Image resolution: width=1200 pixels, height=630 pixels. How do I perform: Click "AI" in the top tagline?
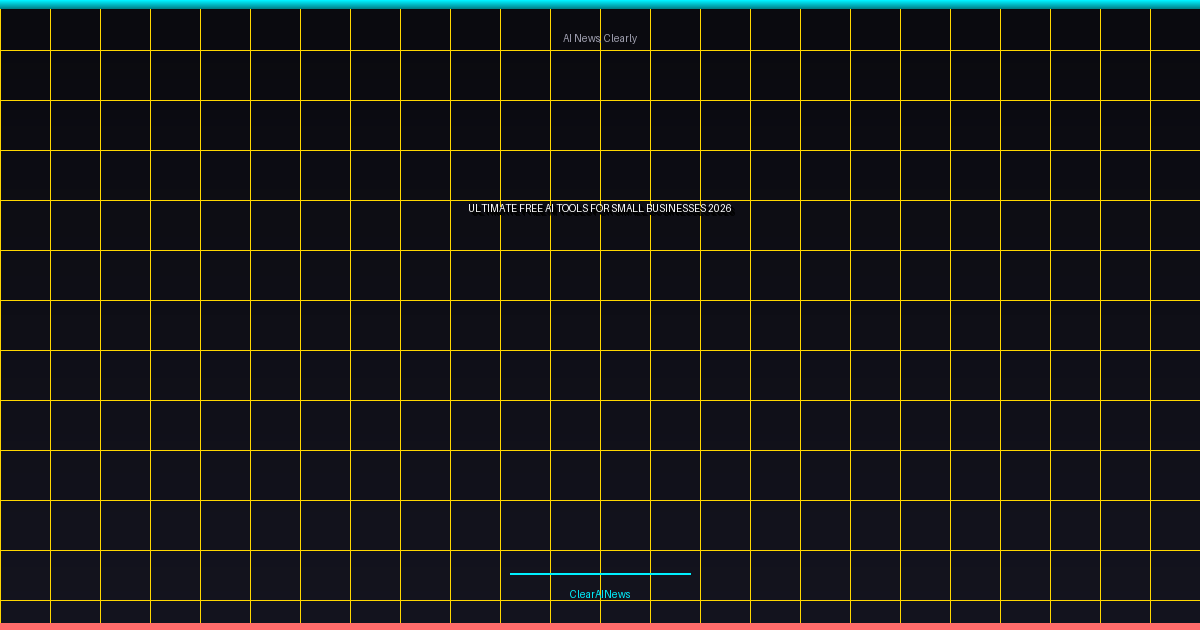click(x=567, y=38)
